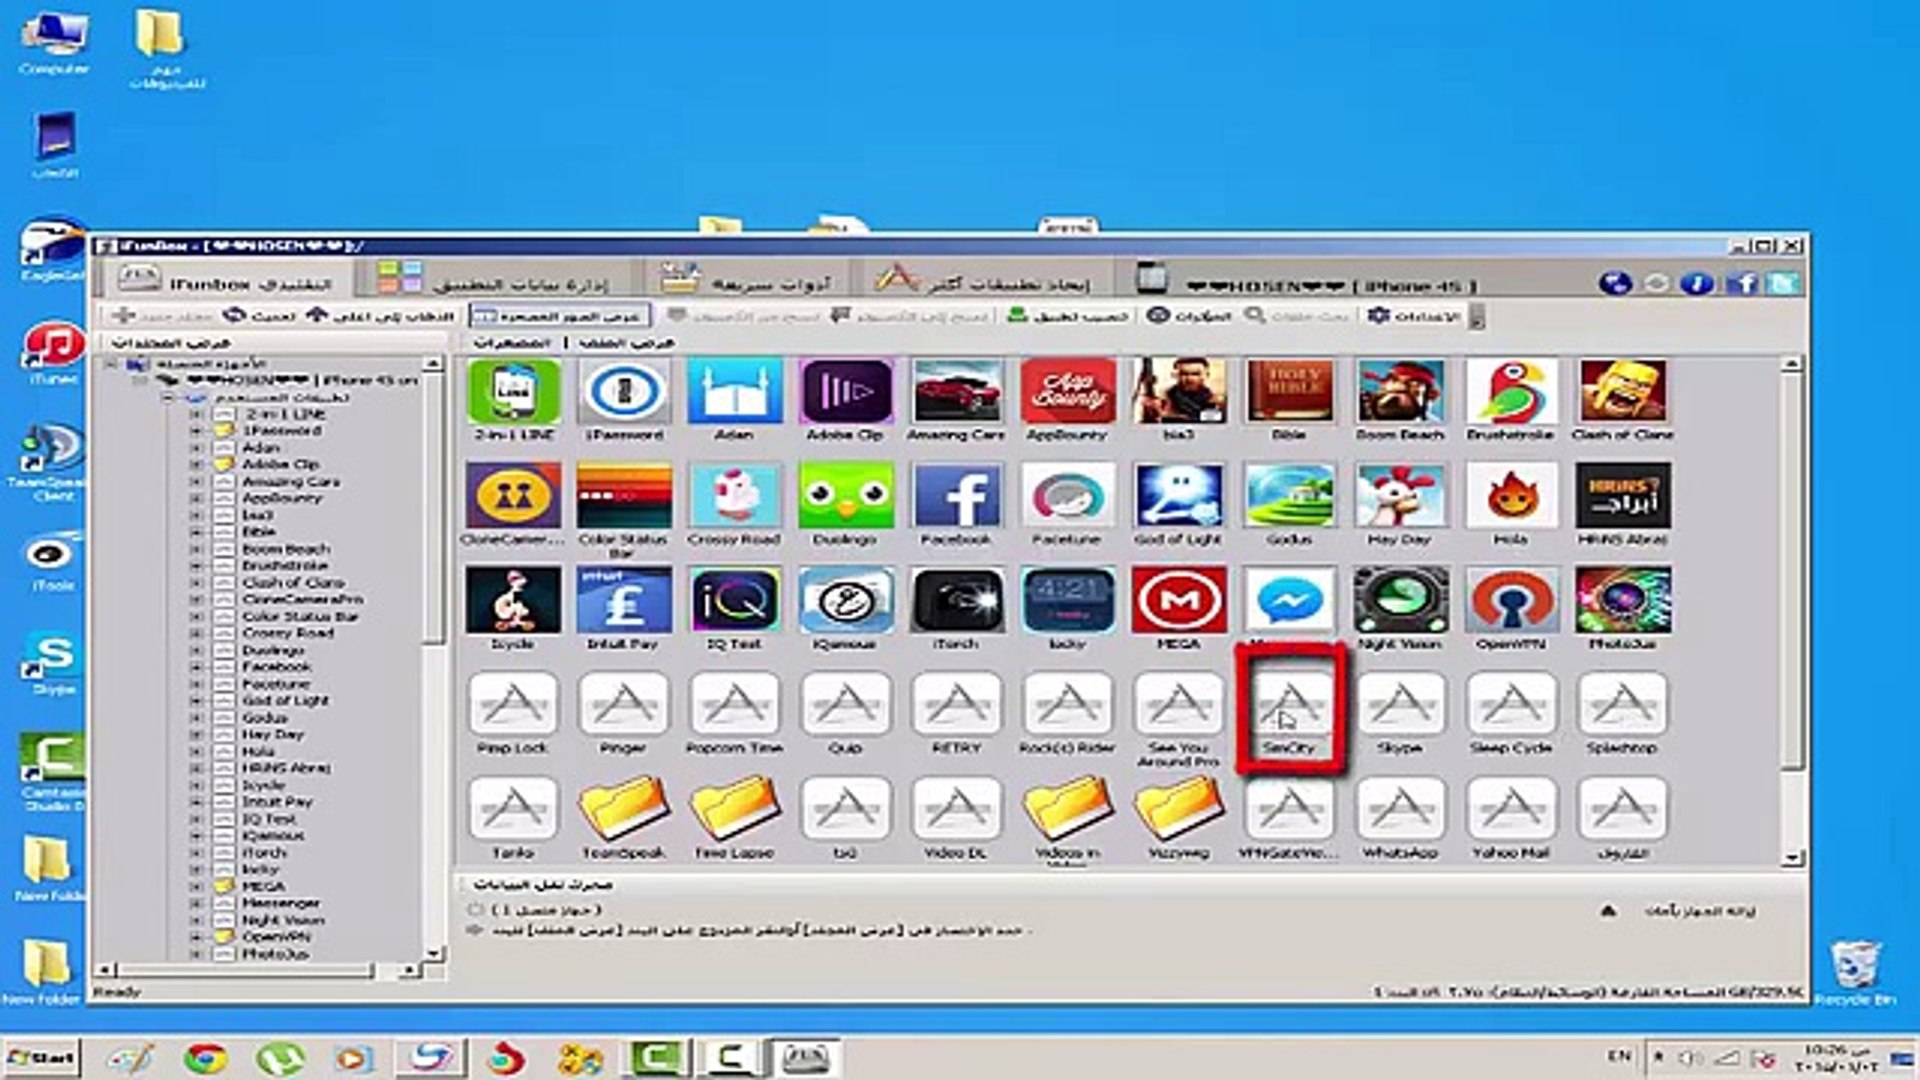Click the app grid scroll-down arrow
1920x1080 pixels.
[x=1792, y=858]
